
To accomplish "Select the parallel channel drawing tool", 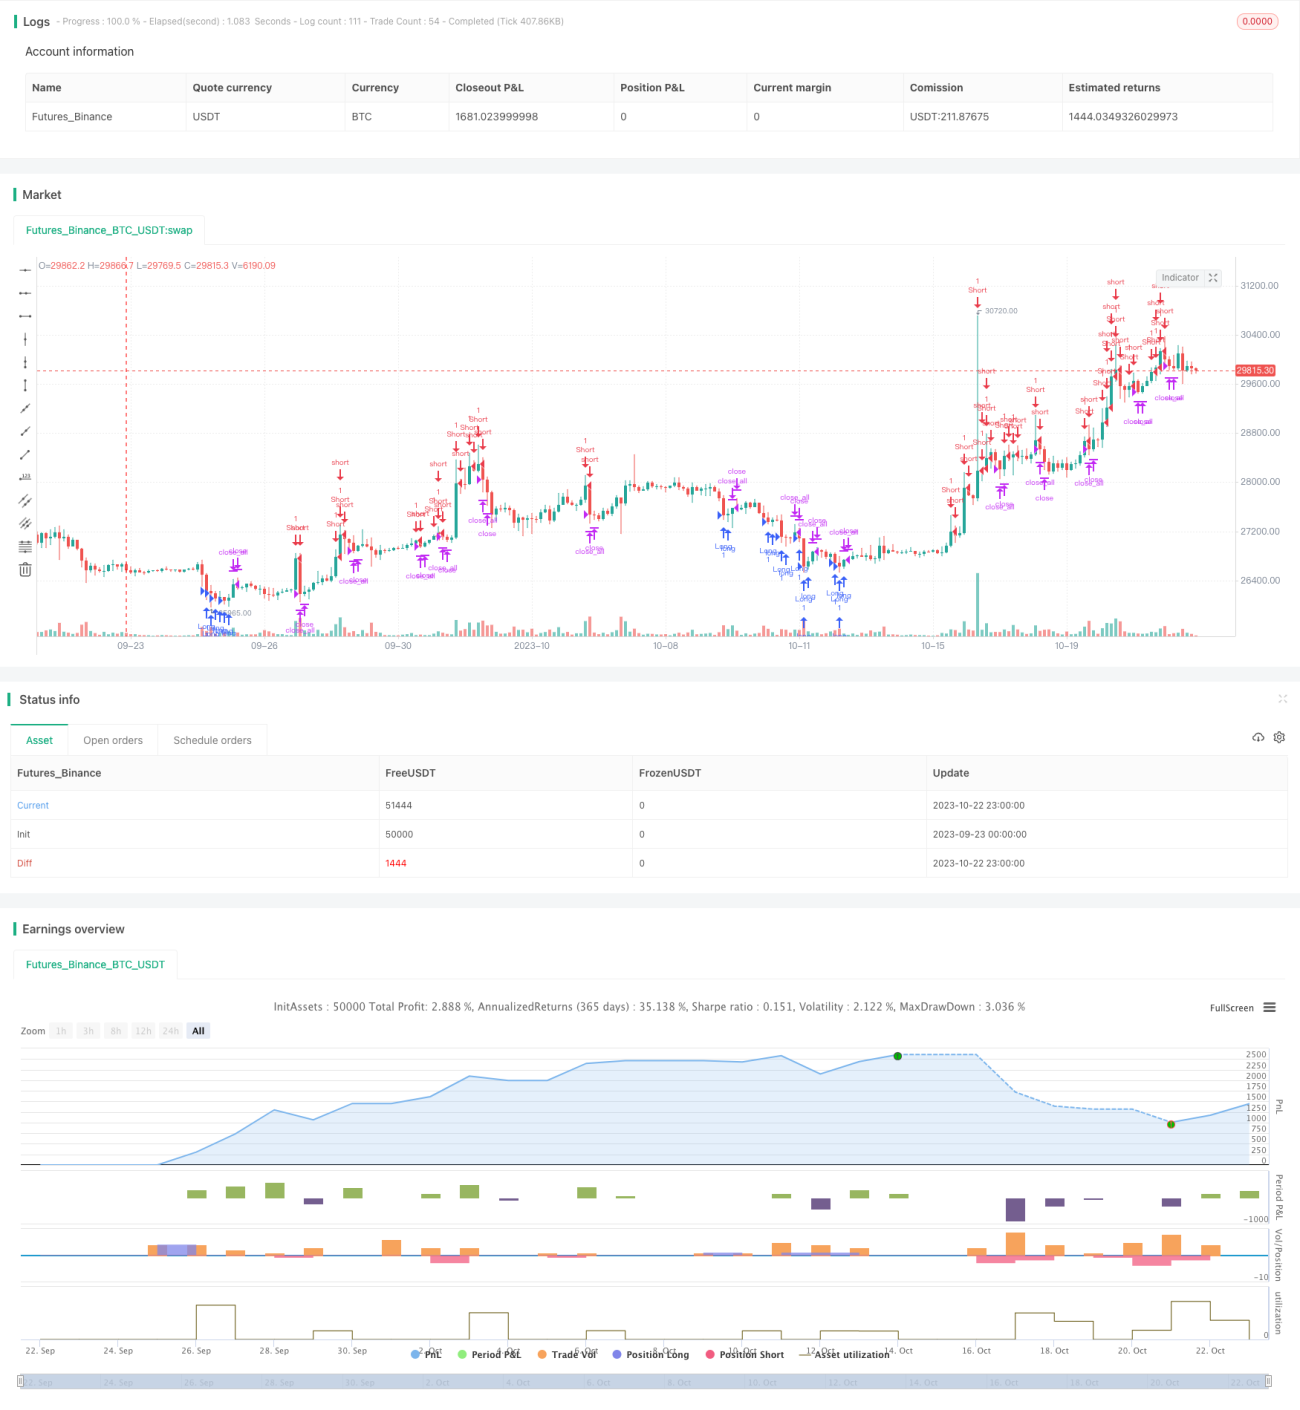I will pyautogui.click(x=25, y=500).
